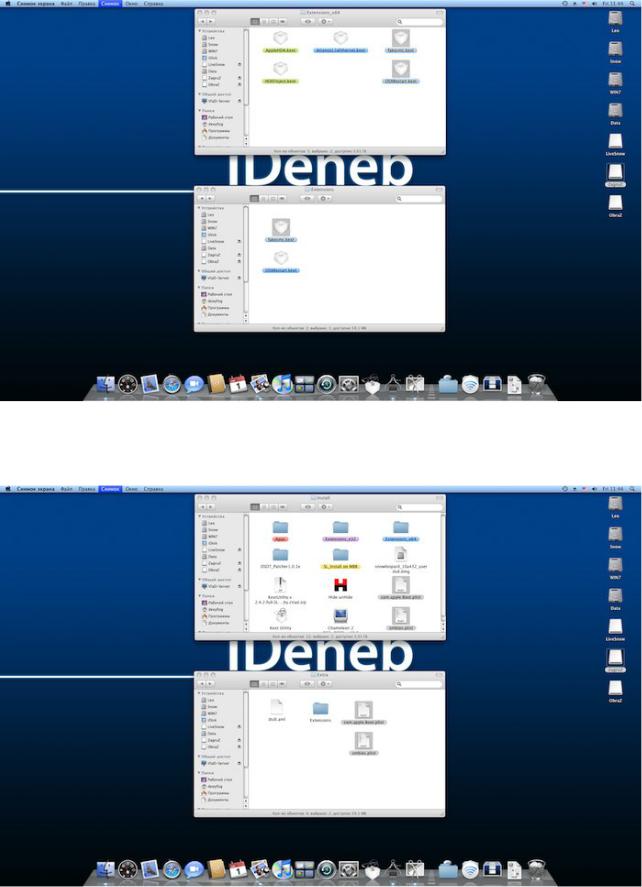Open the Extensions folder in Extra window
Image resolution: width=642 pixels, height=887 pixels.
point(321,712)
